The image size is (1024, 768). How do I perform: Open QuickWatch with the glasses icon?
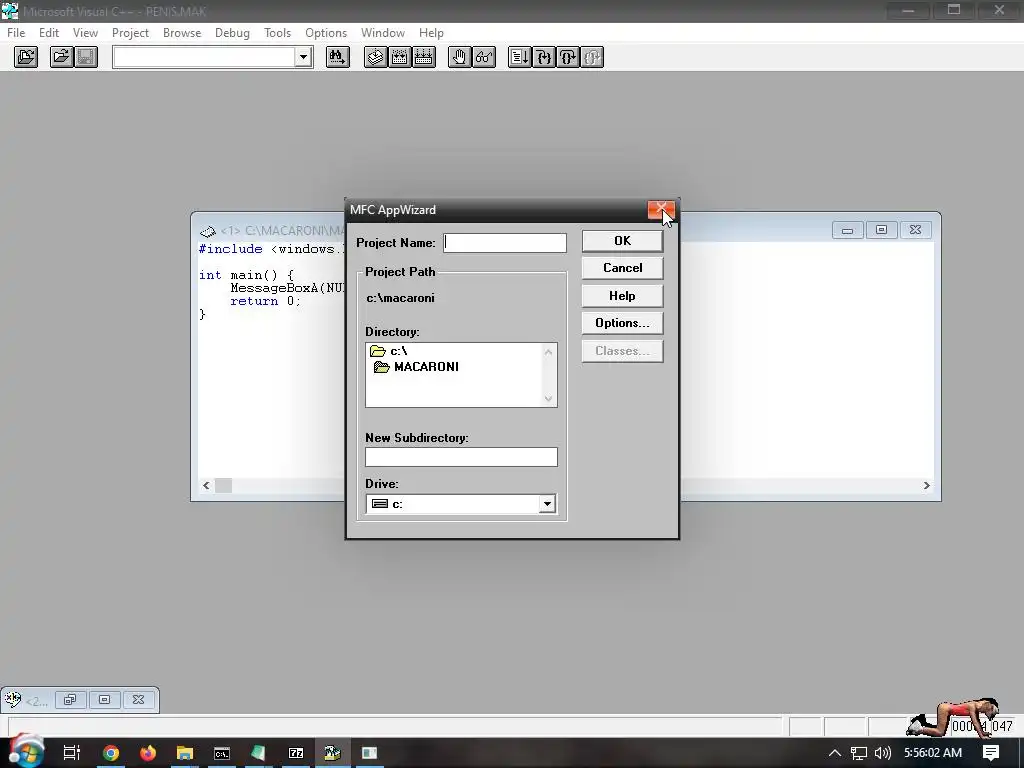point(484,57)
